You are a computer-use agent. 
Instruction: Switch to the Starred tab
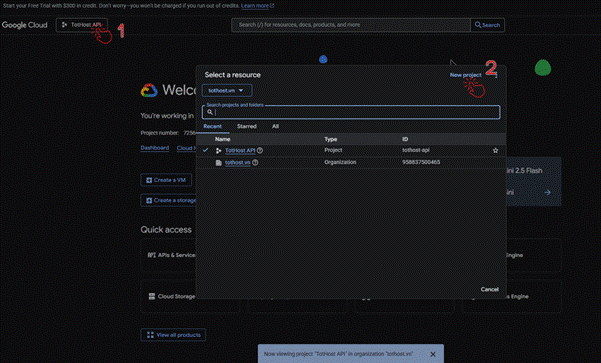point(247,126)
